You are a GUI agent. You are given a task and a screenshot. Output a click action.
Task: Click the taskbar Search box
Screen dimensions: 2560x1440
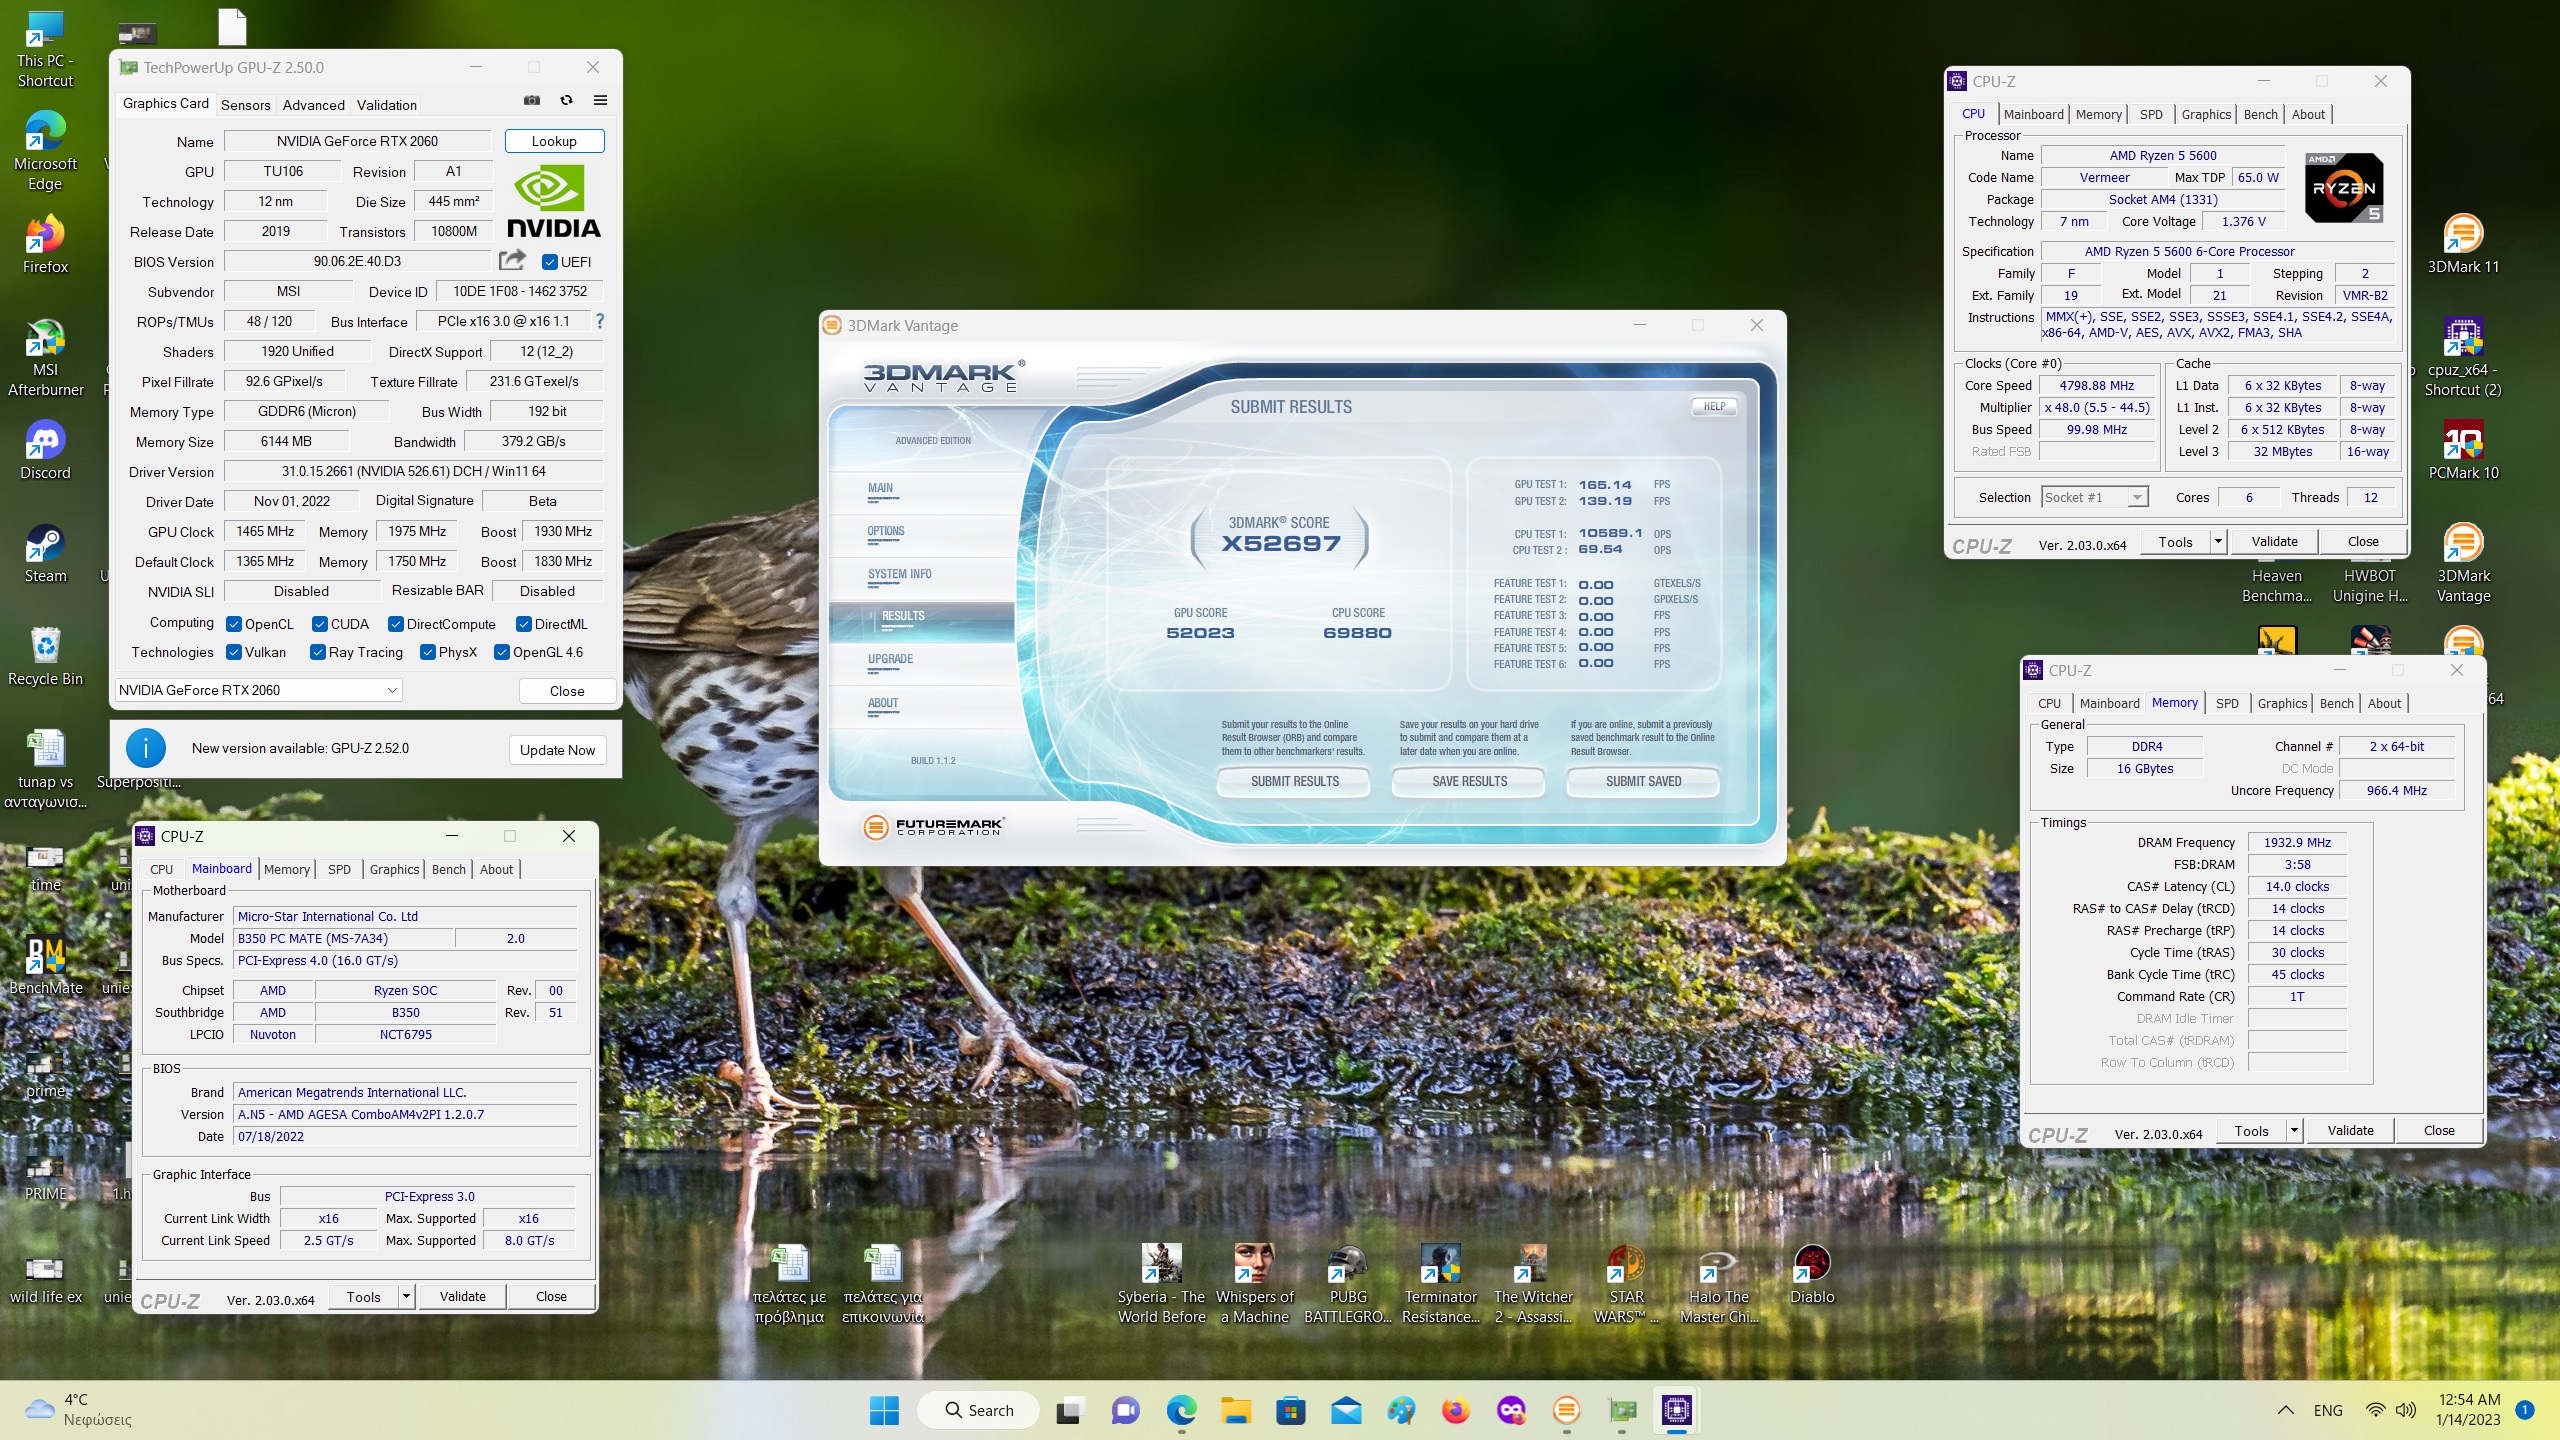coord(977,1410)
